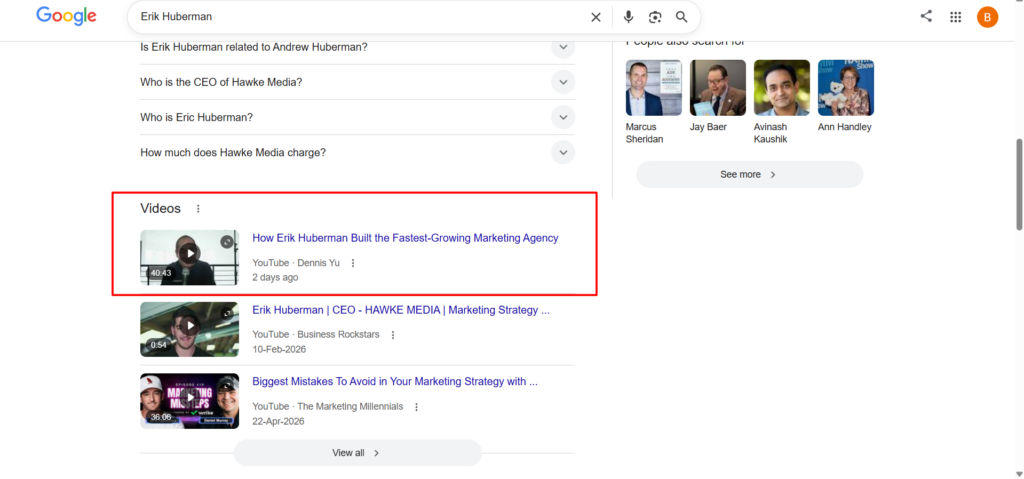Open more options for Dennis Yu video
Image resolution: width=1024 pixels, height=479 pixels.
point(353,263)
